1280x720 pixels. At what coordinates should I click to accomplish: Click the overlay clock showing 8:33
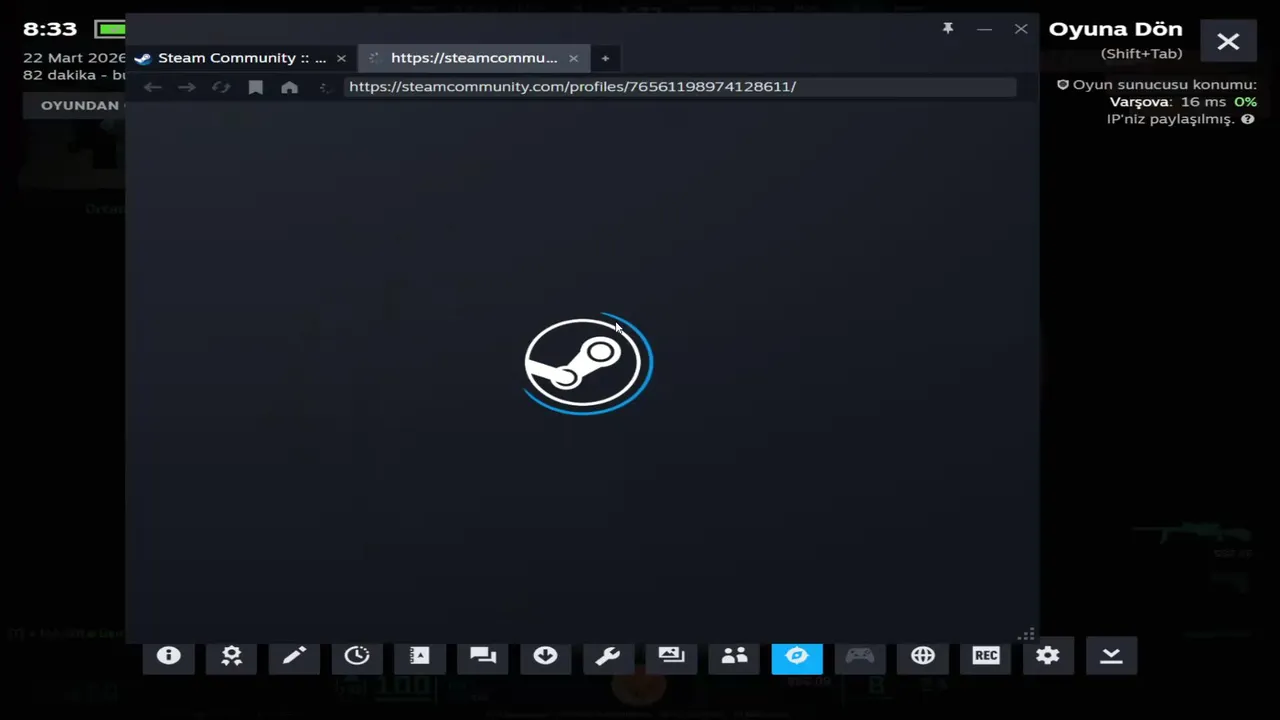click(50, 29)
